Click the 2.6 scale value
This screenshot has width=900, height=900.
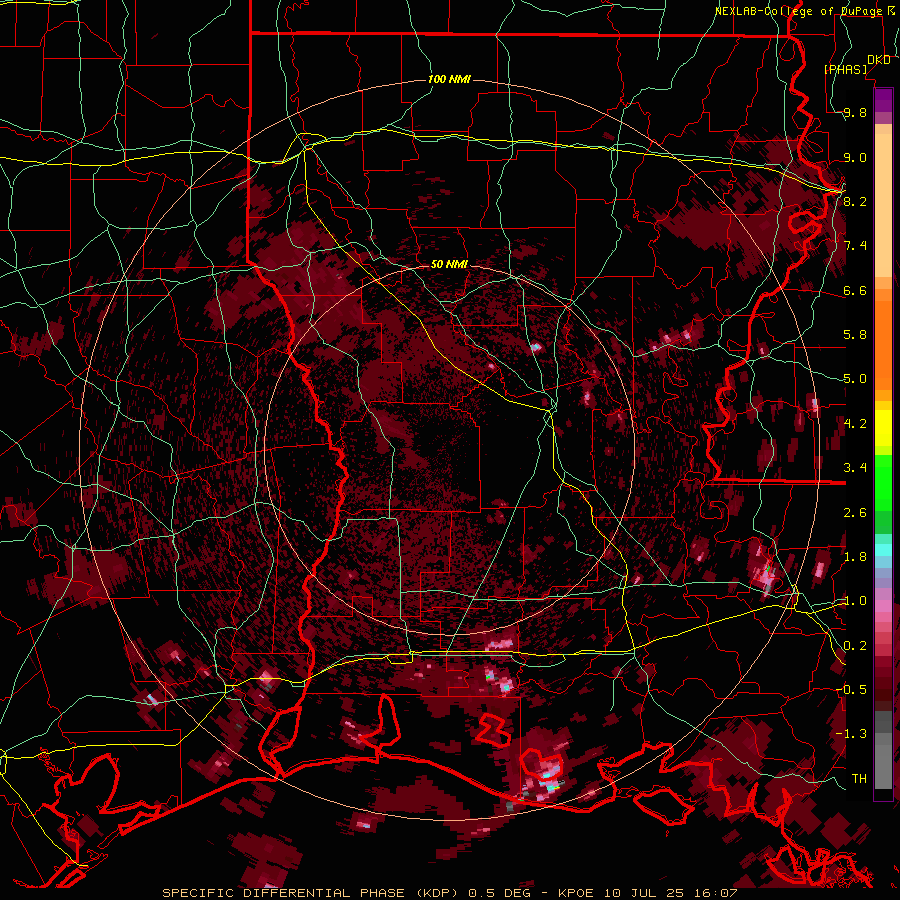(855, 513)
